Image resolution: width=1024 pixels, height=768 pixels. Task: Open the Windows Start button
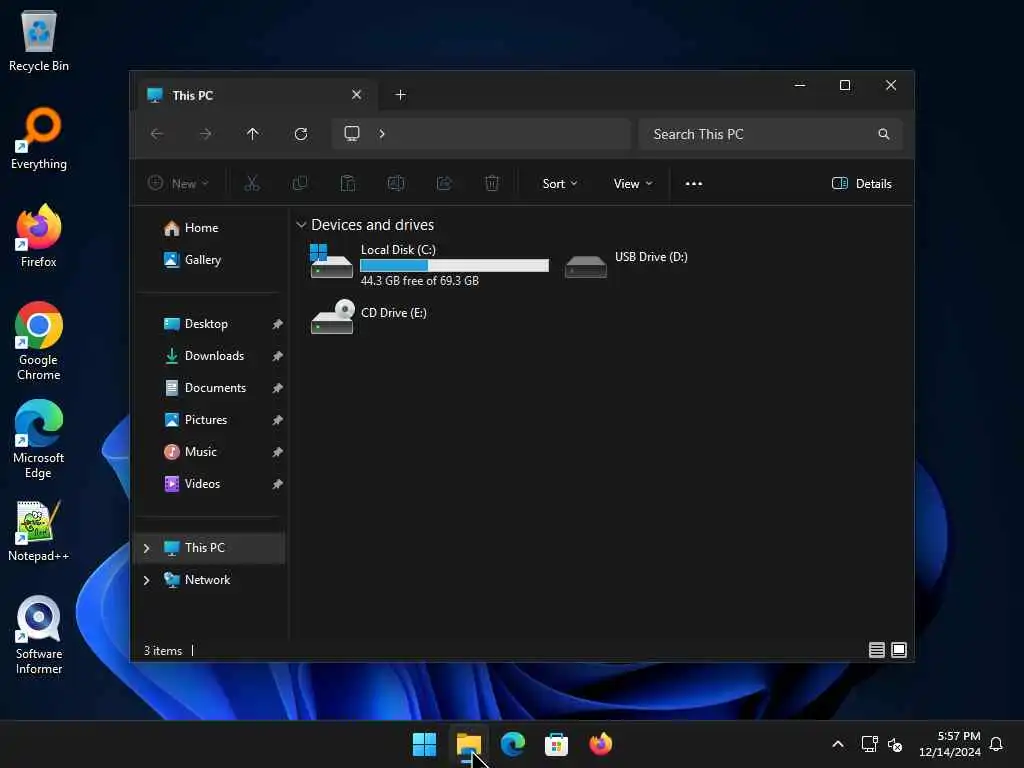click(424, 744)
